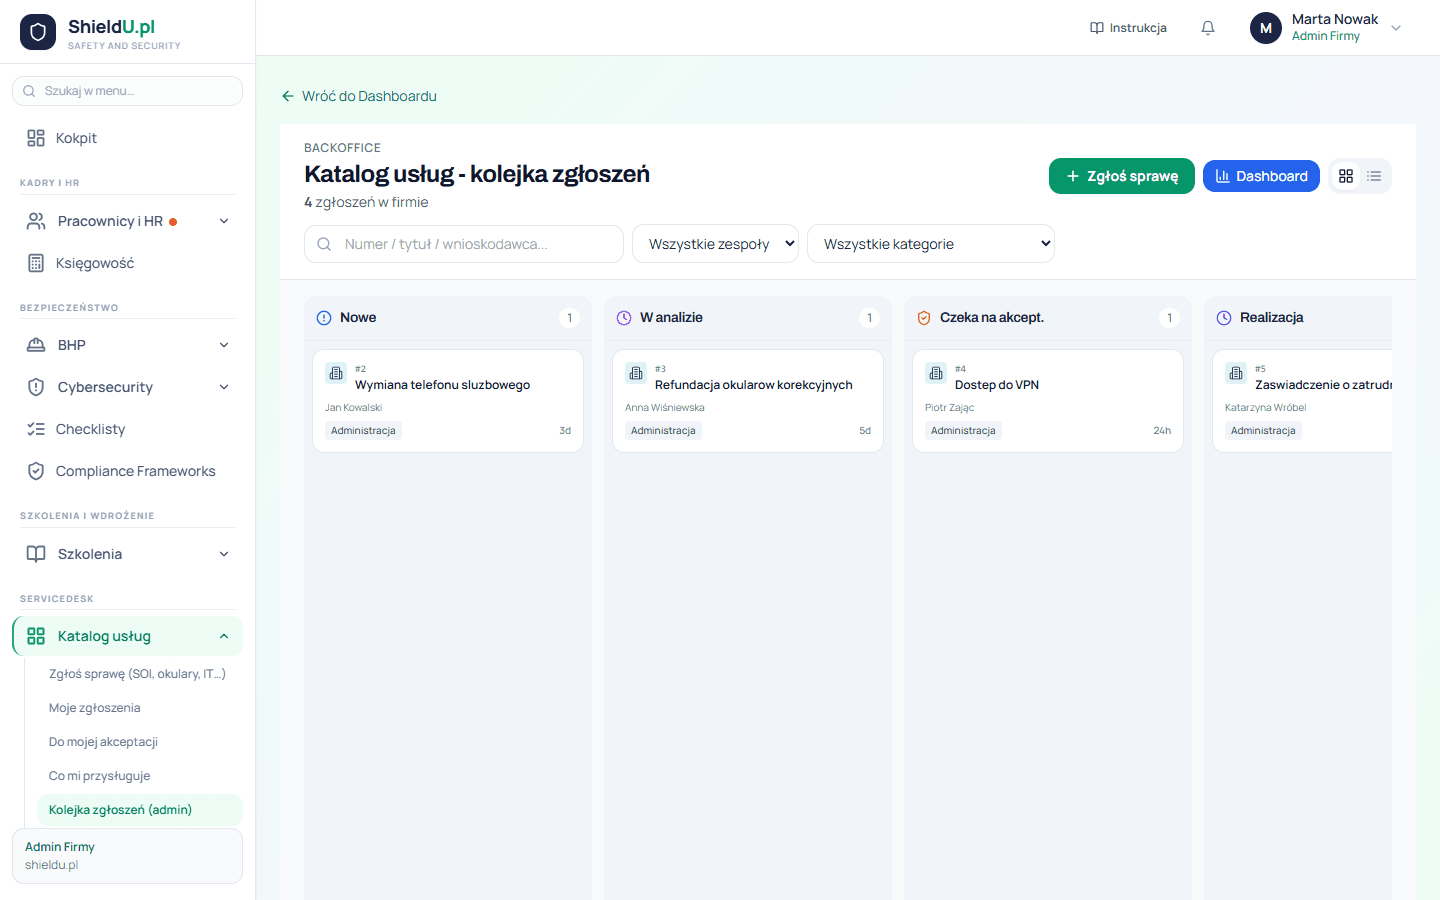The width and height of the screenshot is (1440, 900).
Task: Click the Nowe column status icon
Action: click(324, 318)
